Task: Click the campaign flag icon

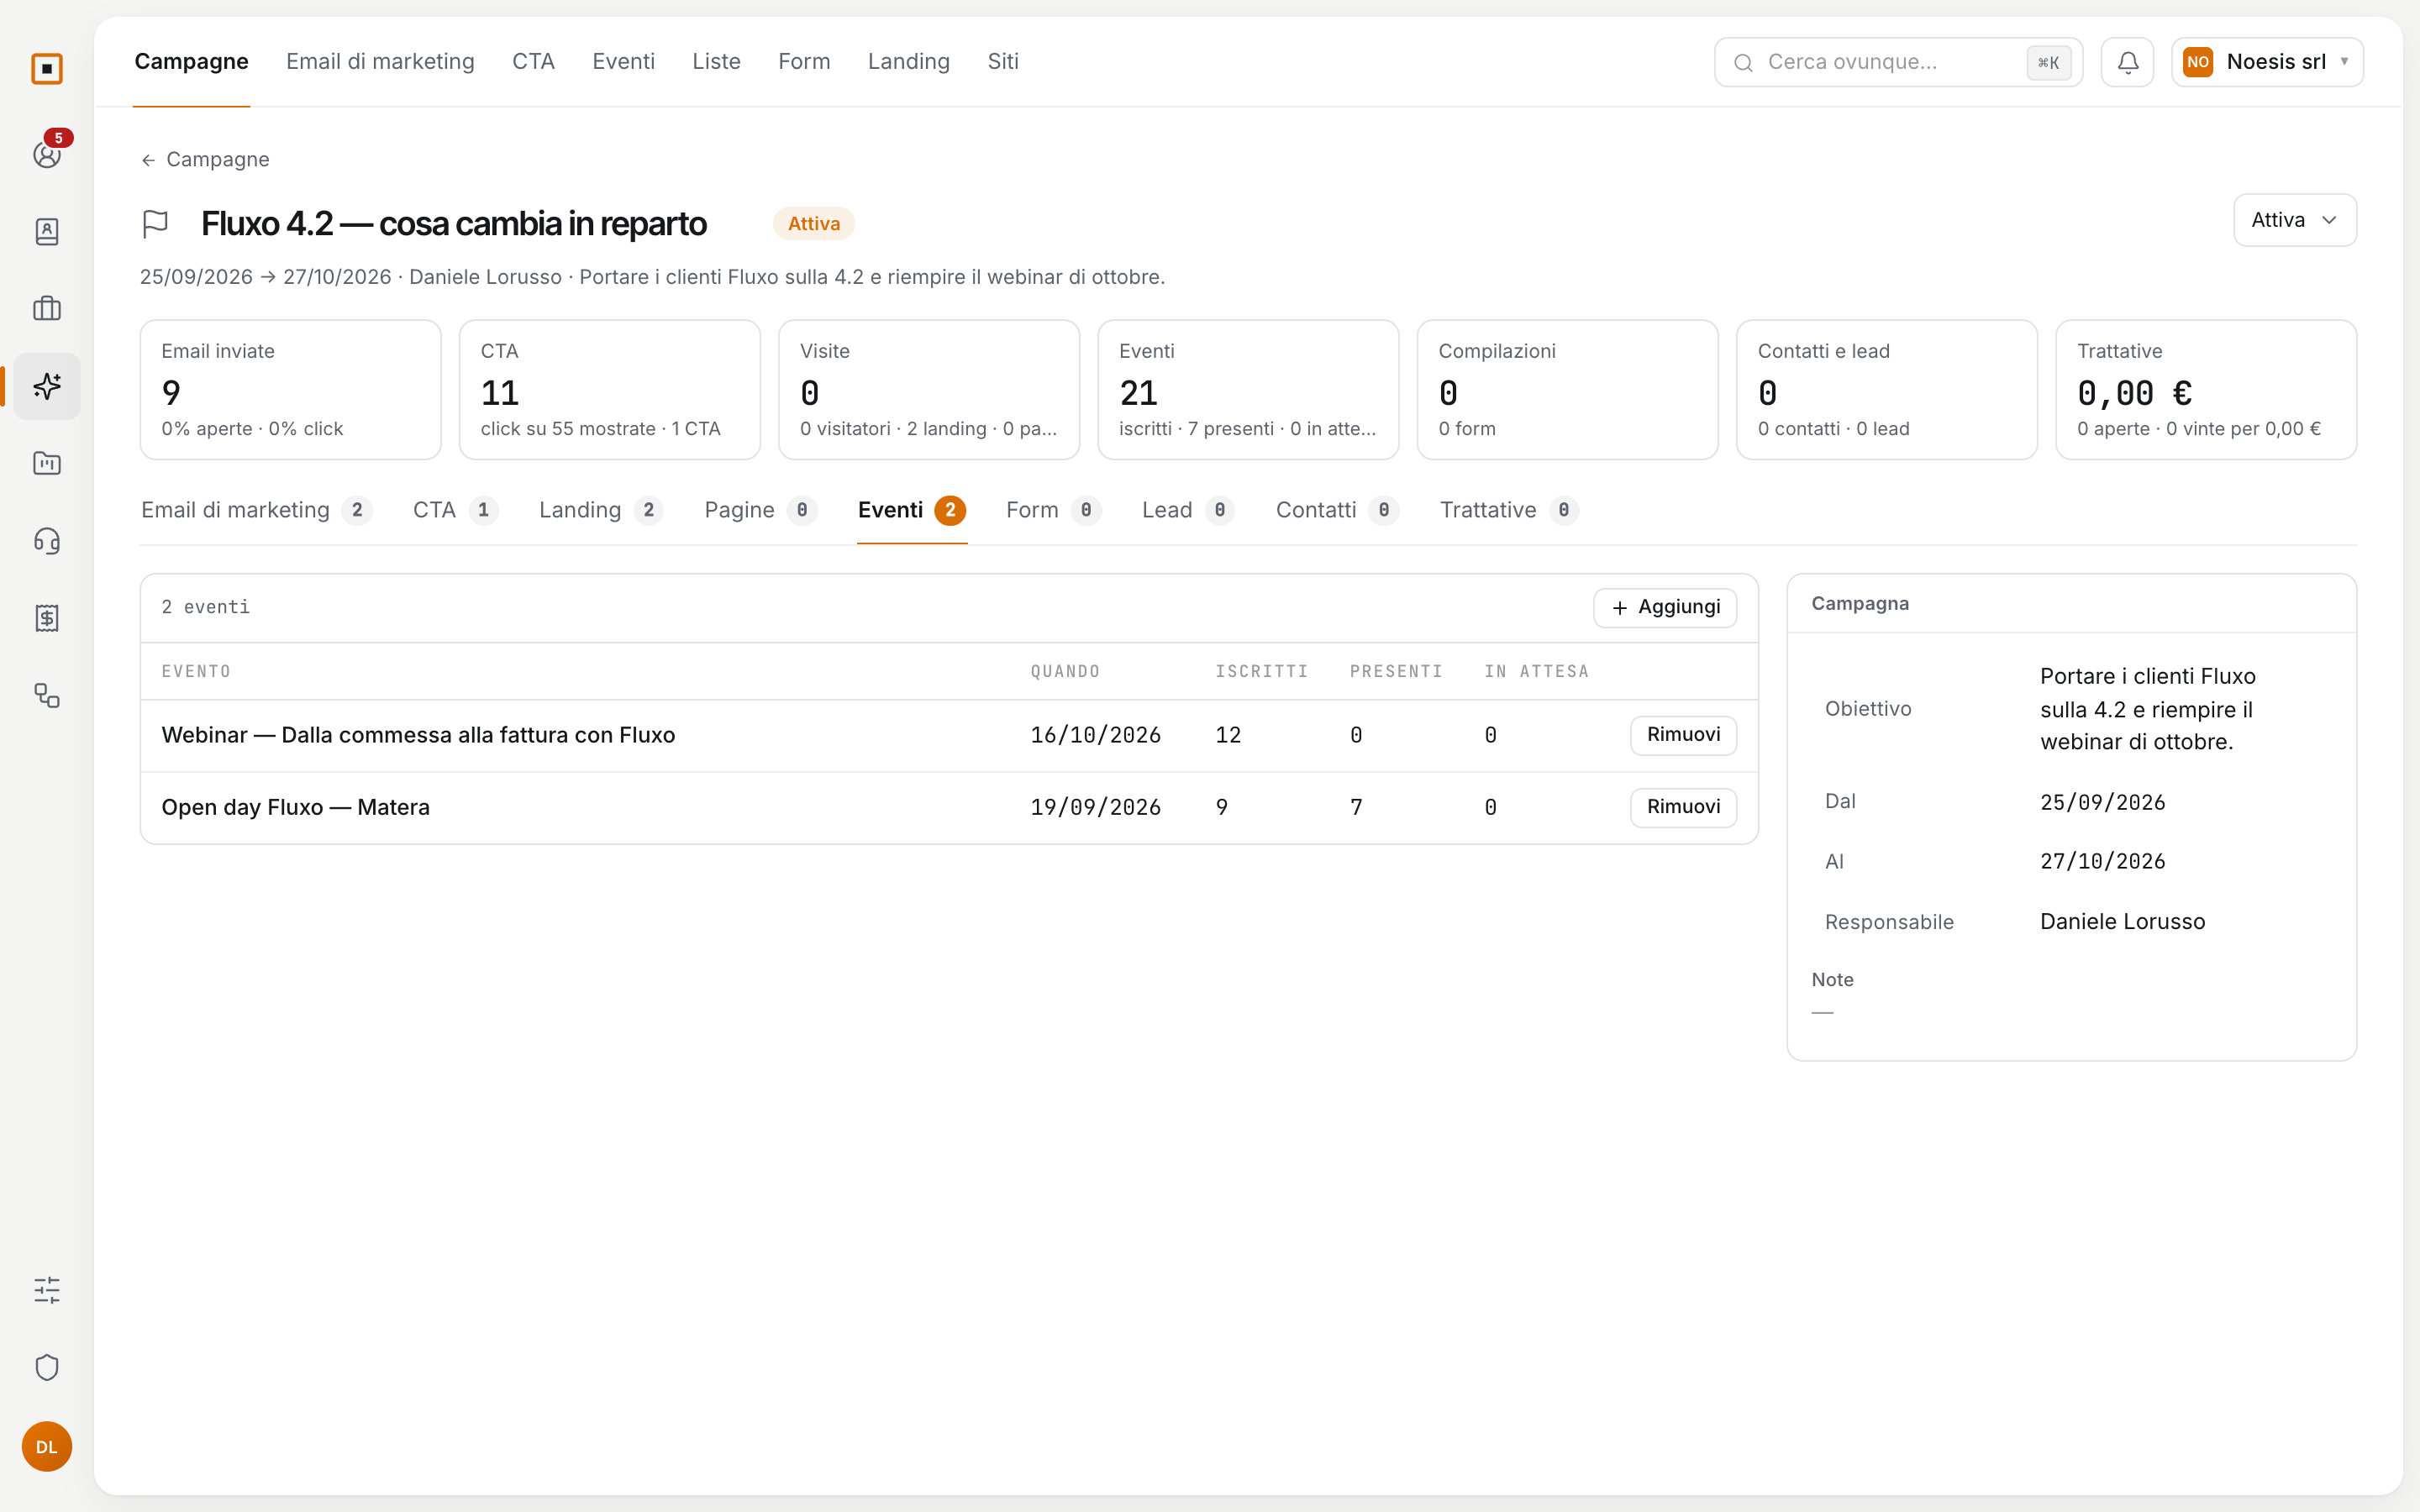Action: 155,223
